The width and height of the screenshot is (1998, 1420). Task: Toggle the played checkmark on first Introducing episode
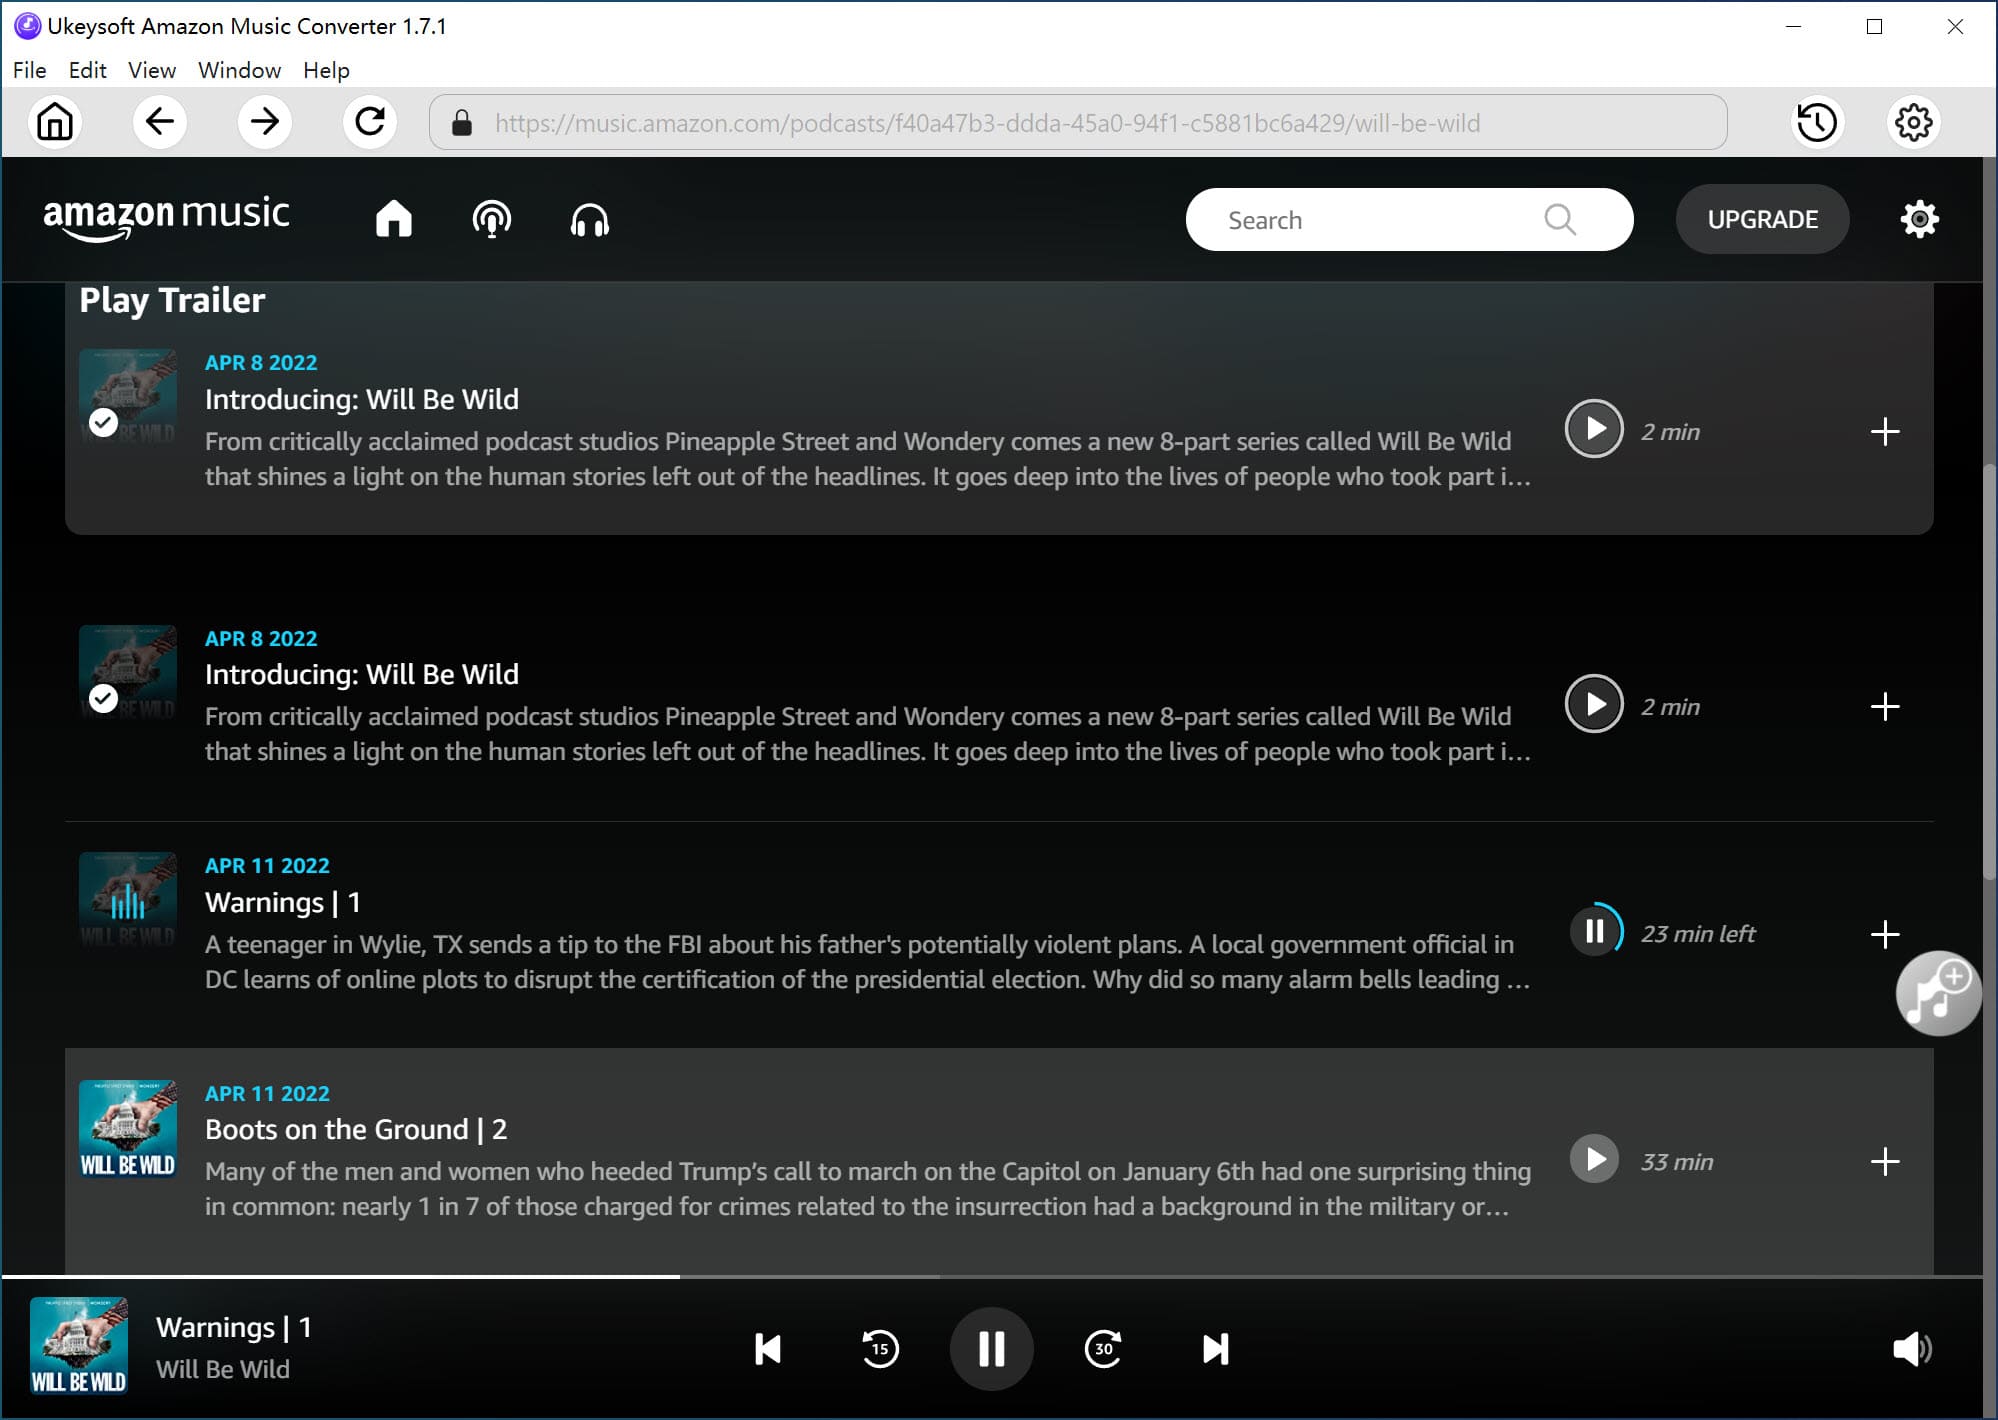tap(103, 423)
